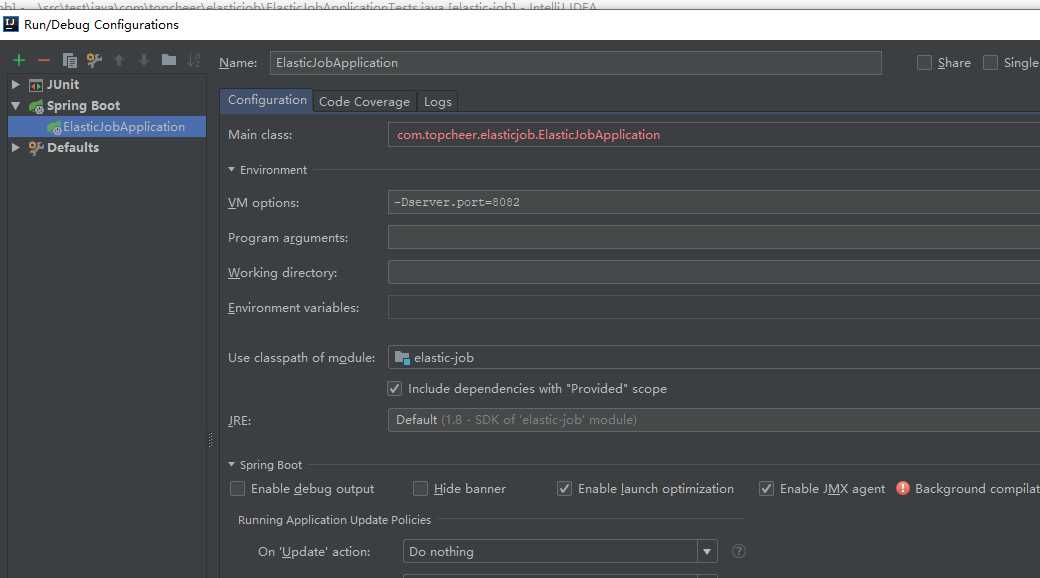Screen dimensions: 1040x578
Task: Open On 'Update' action dropdown arrow
Action: (x=707, y=551)
